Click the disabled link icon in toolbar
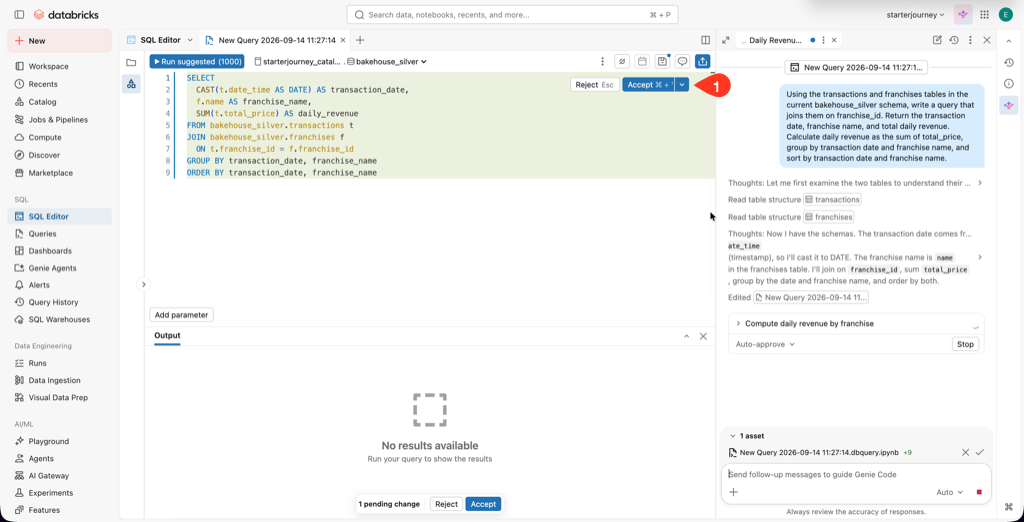The height and width of the screenshot is (522, 1024). (622, 61)
